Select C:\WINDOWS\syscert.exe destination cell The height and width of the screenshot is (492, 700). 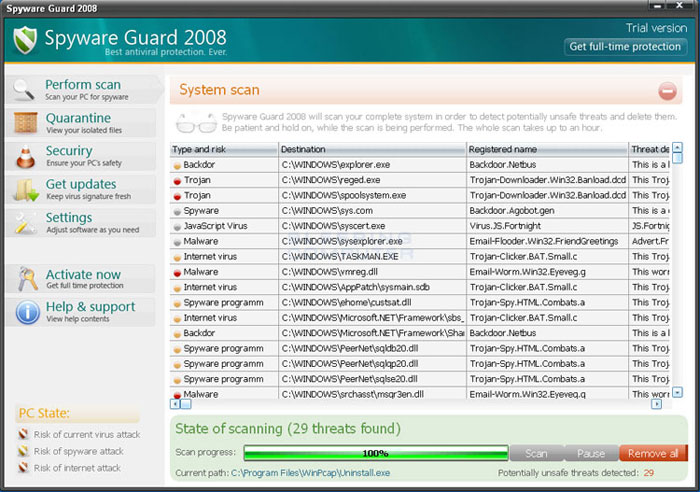pyautogui.click(x=372, y=226)
